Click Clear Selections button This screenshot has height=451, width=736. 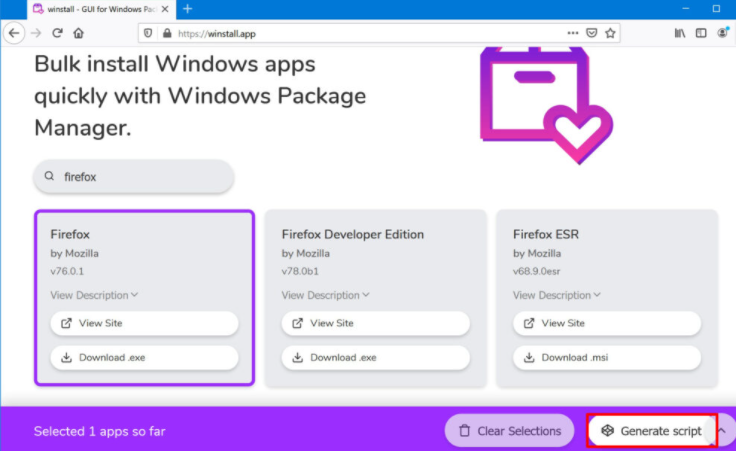click(x=509, y=431)
